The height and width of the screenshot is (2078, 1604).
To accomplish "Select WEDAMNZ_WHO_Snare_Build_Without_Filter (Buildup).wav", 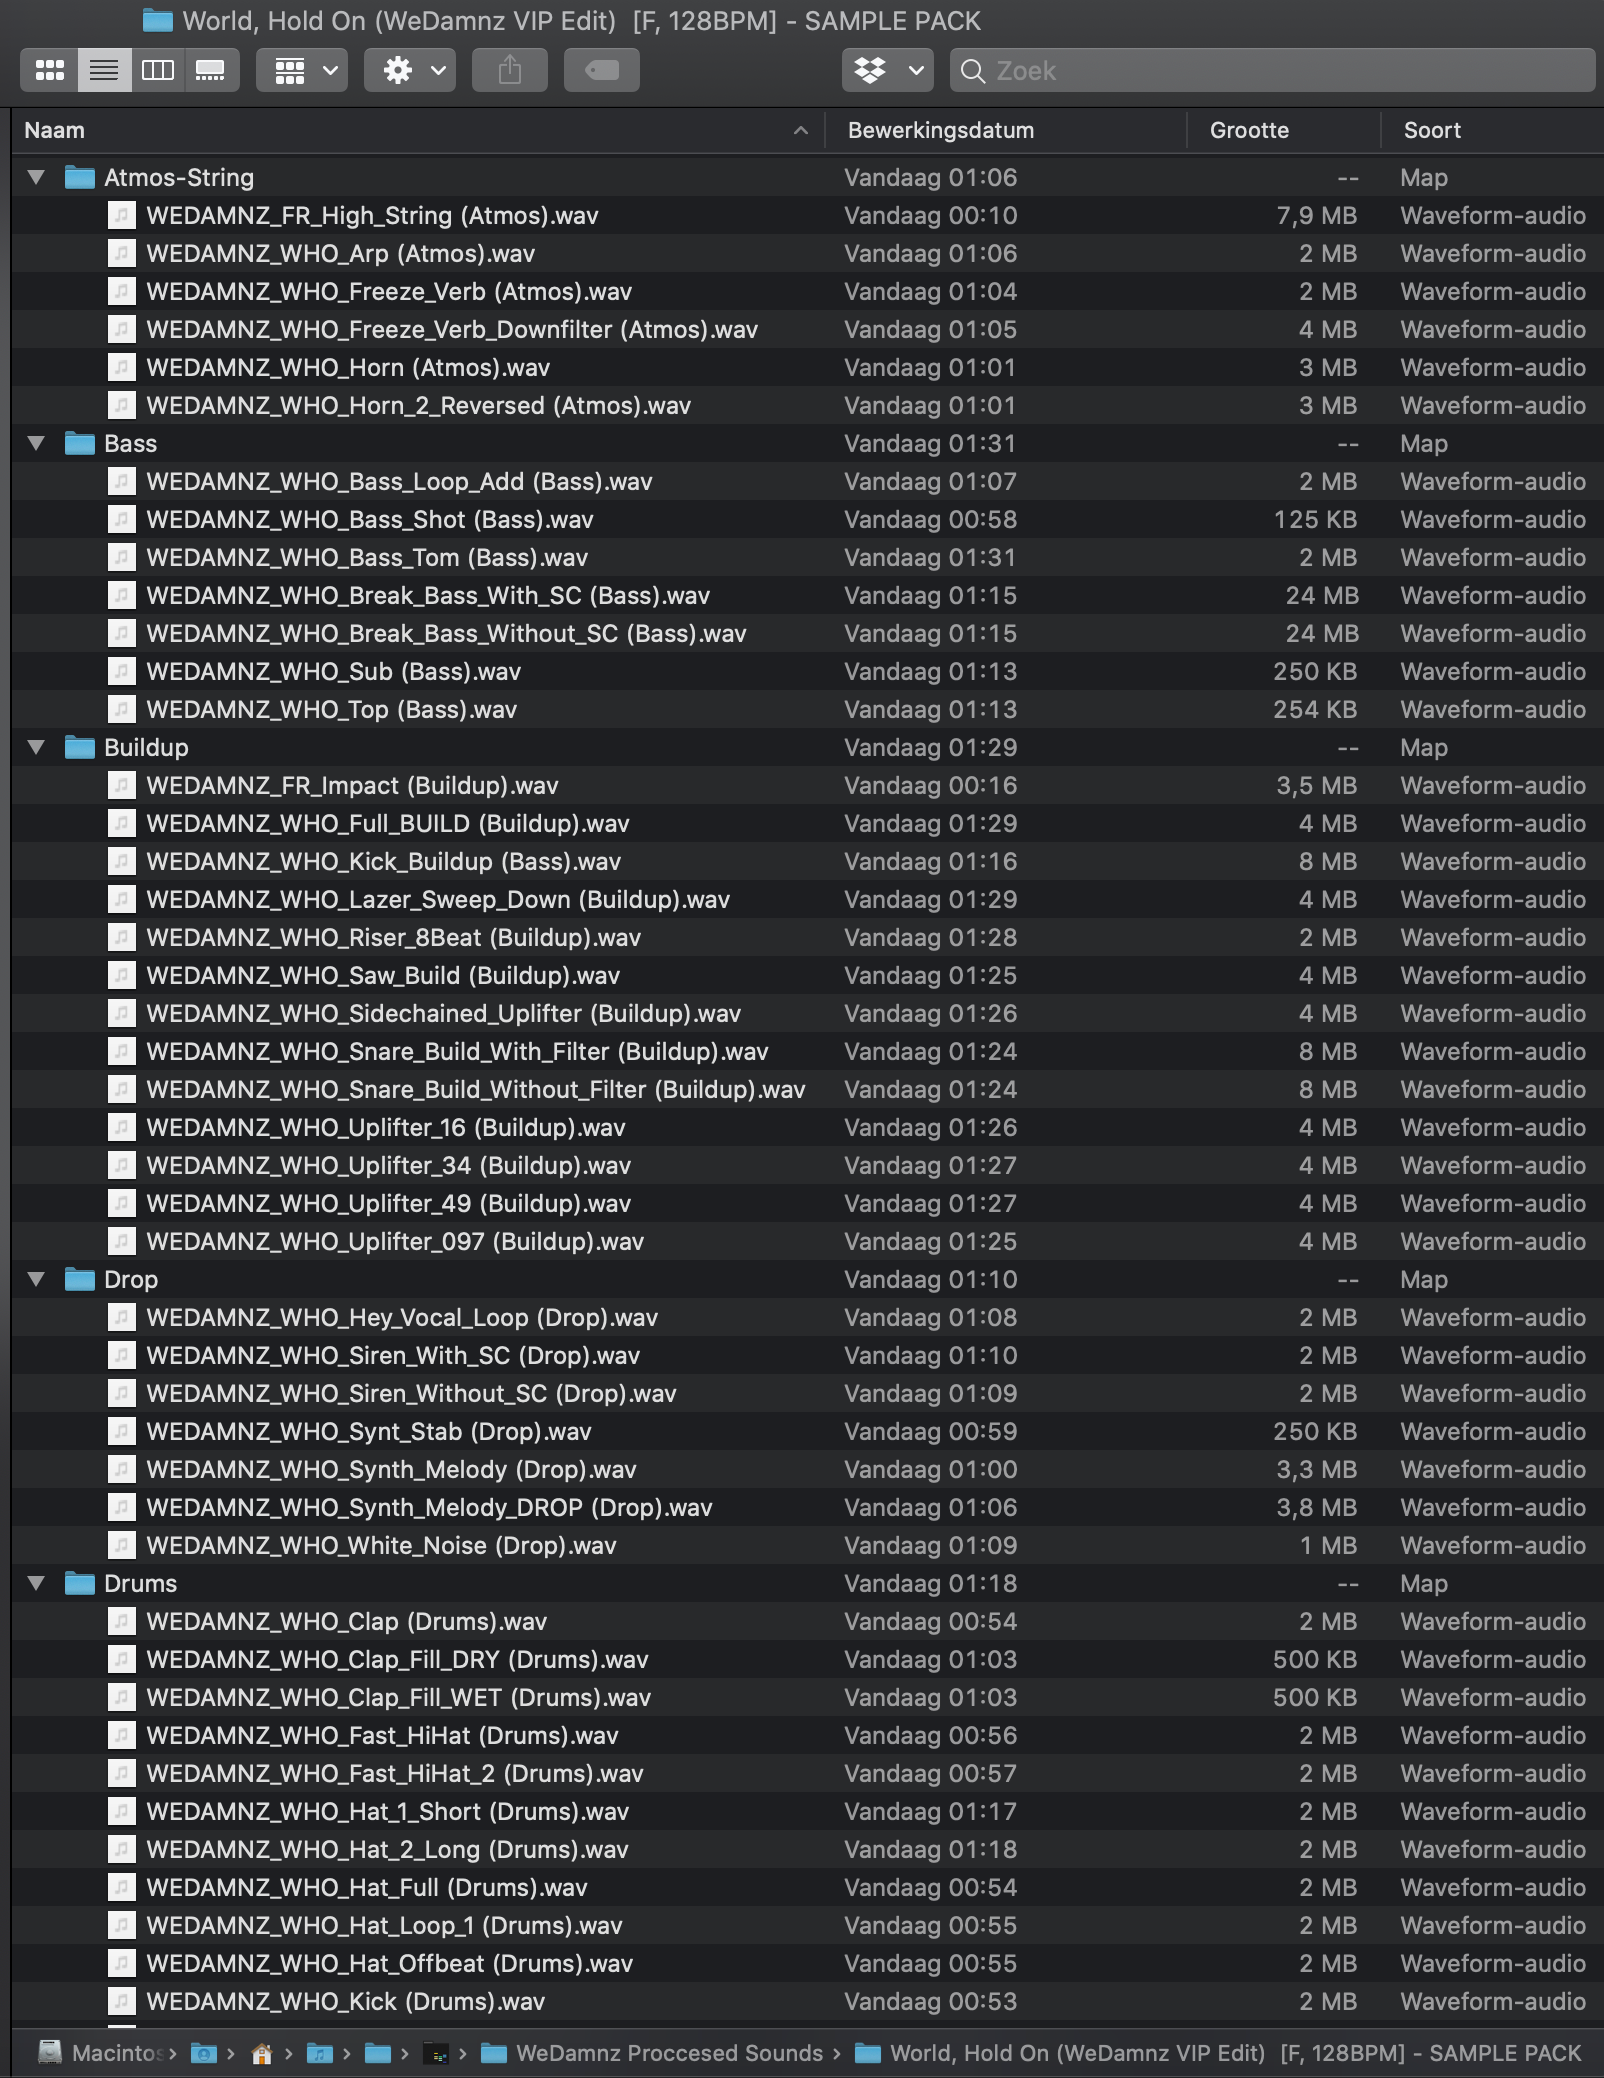I will [x=476, y=1089].
